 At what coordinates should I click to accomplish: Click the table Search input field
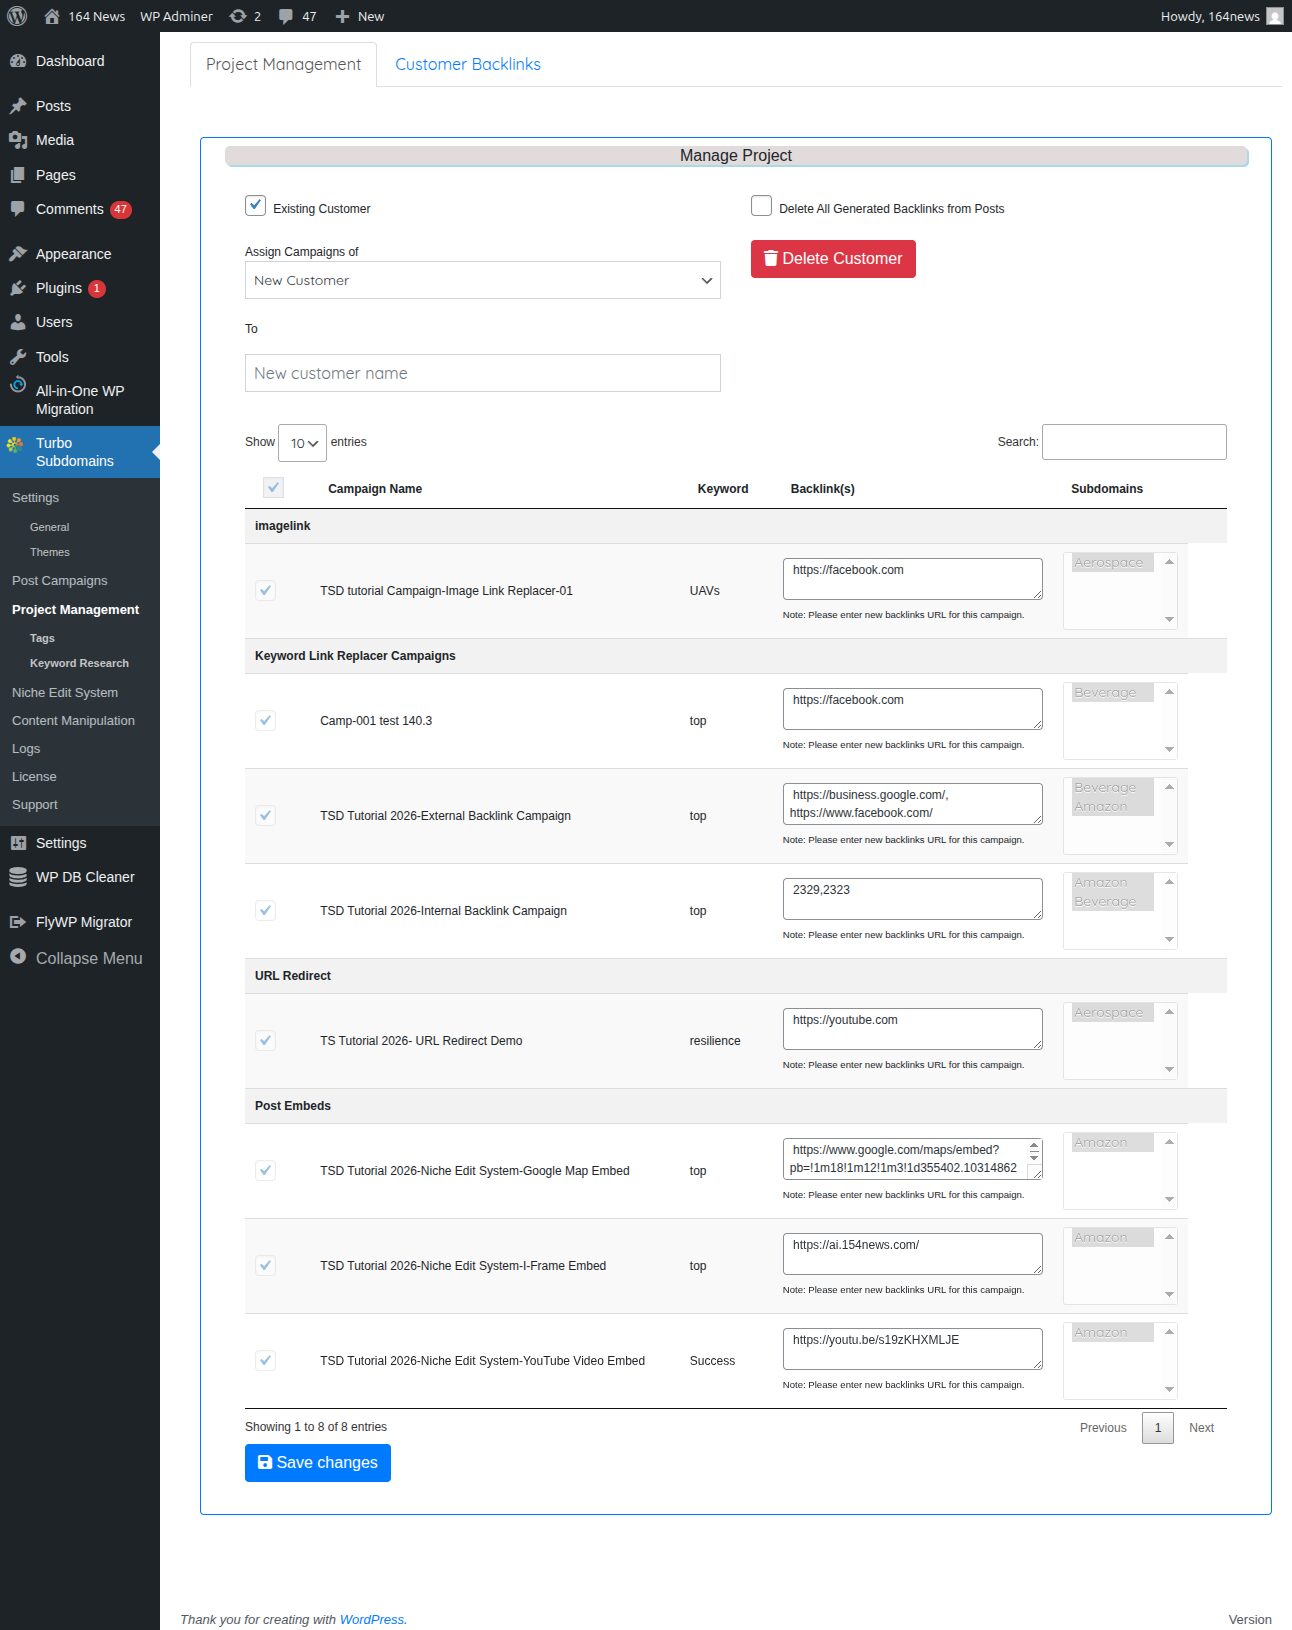tap(1133, 442)
